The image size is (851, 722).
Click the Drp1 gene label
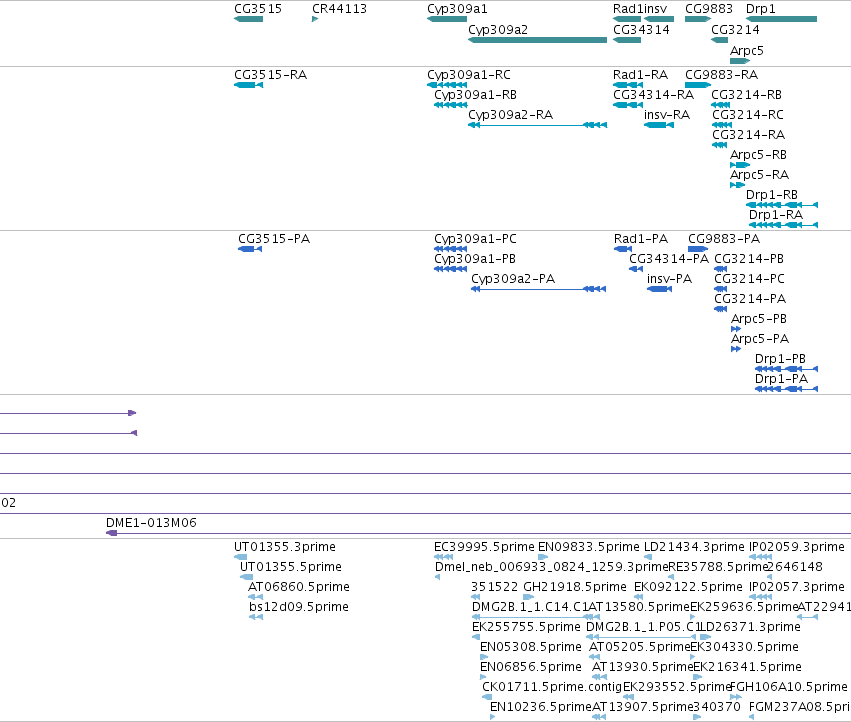coord(760,9)
